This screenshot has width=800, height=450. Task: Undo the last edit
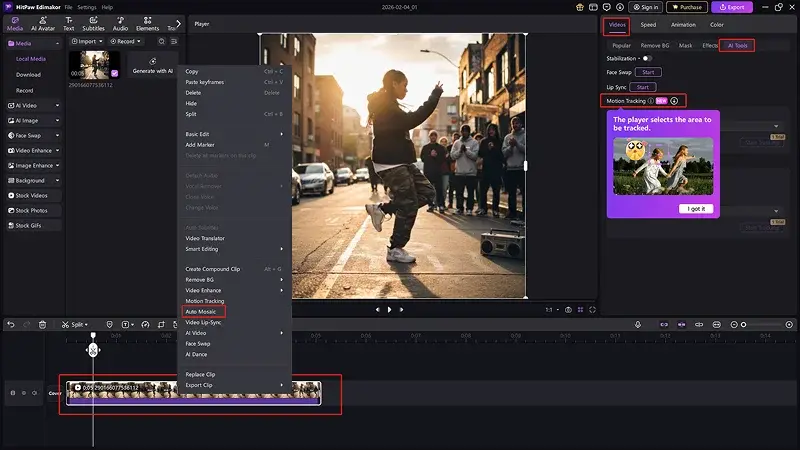11,324
